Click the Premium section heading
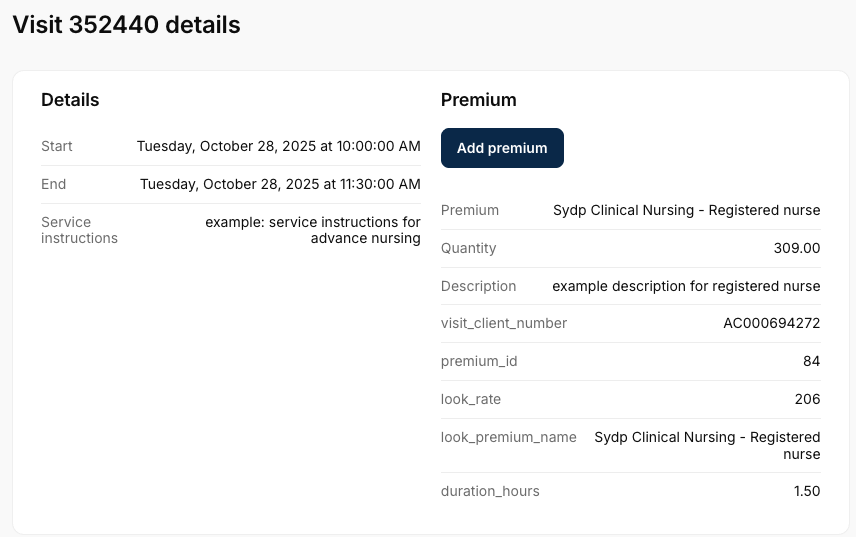Screen dimensions: 856x537 click(478, 100)
